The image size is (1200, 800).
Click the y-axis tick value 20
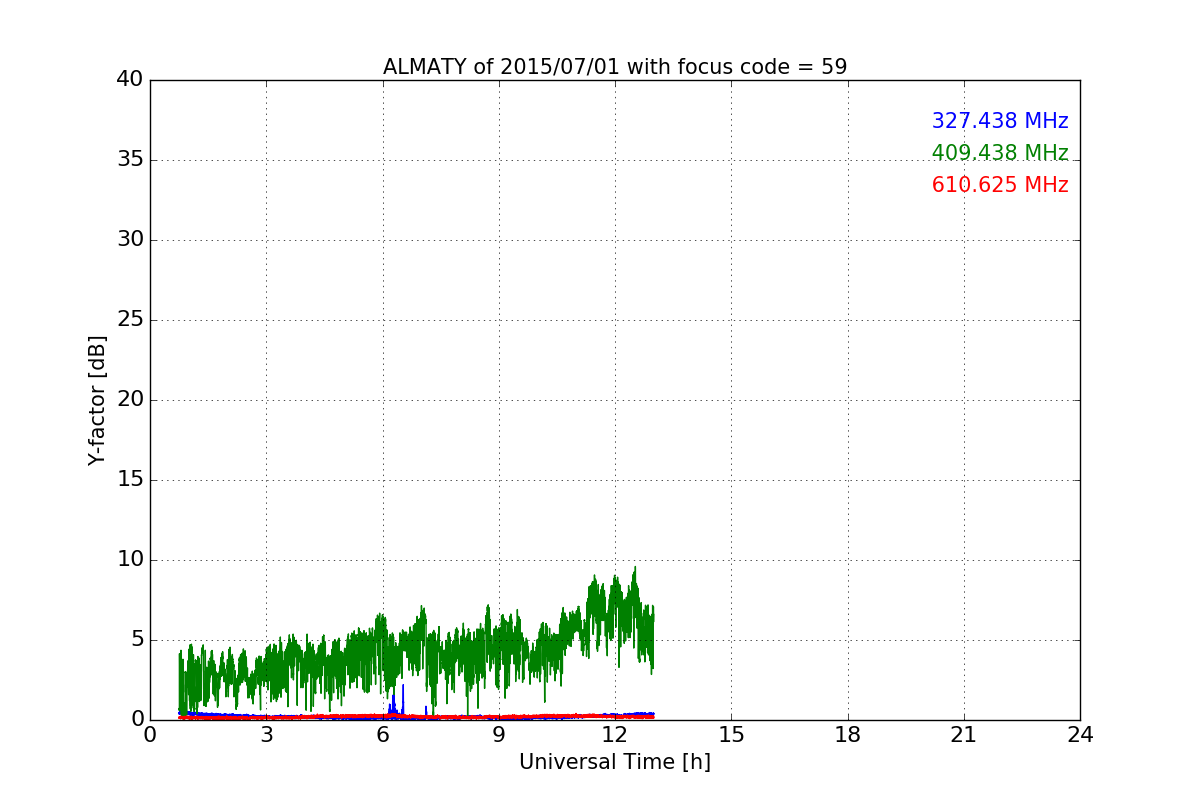[130, 400]
